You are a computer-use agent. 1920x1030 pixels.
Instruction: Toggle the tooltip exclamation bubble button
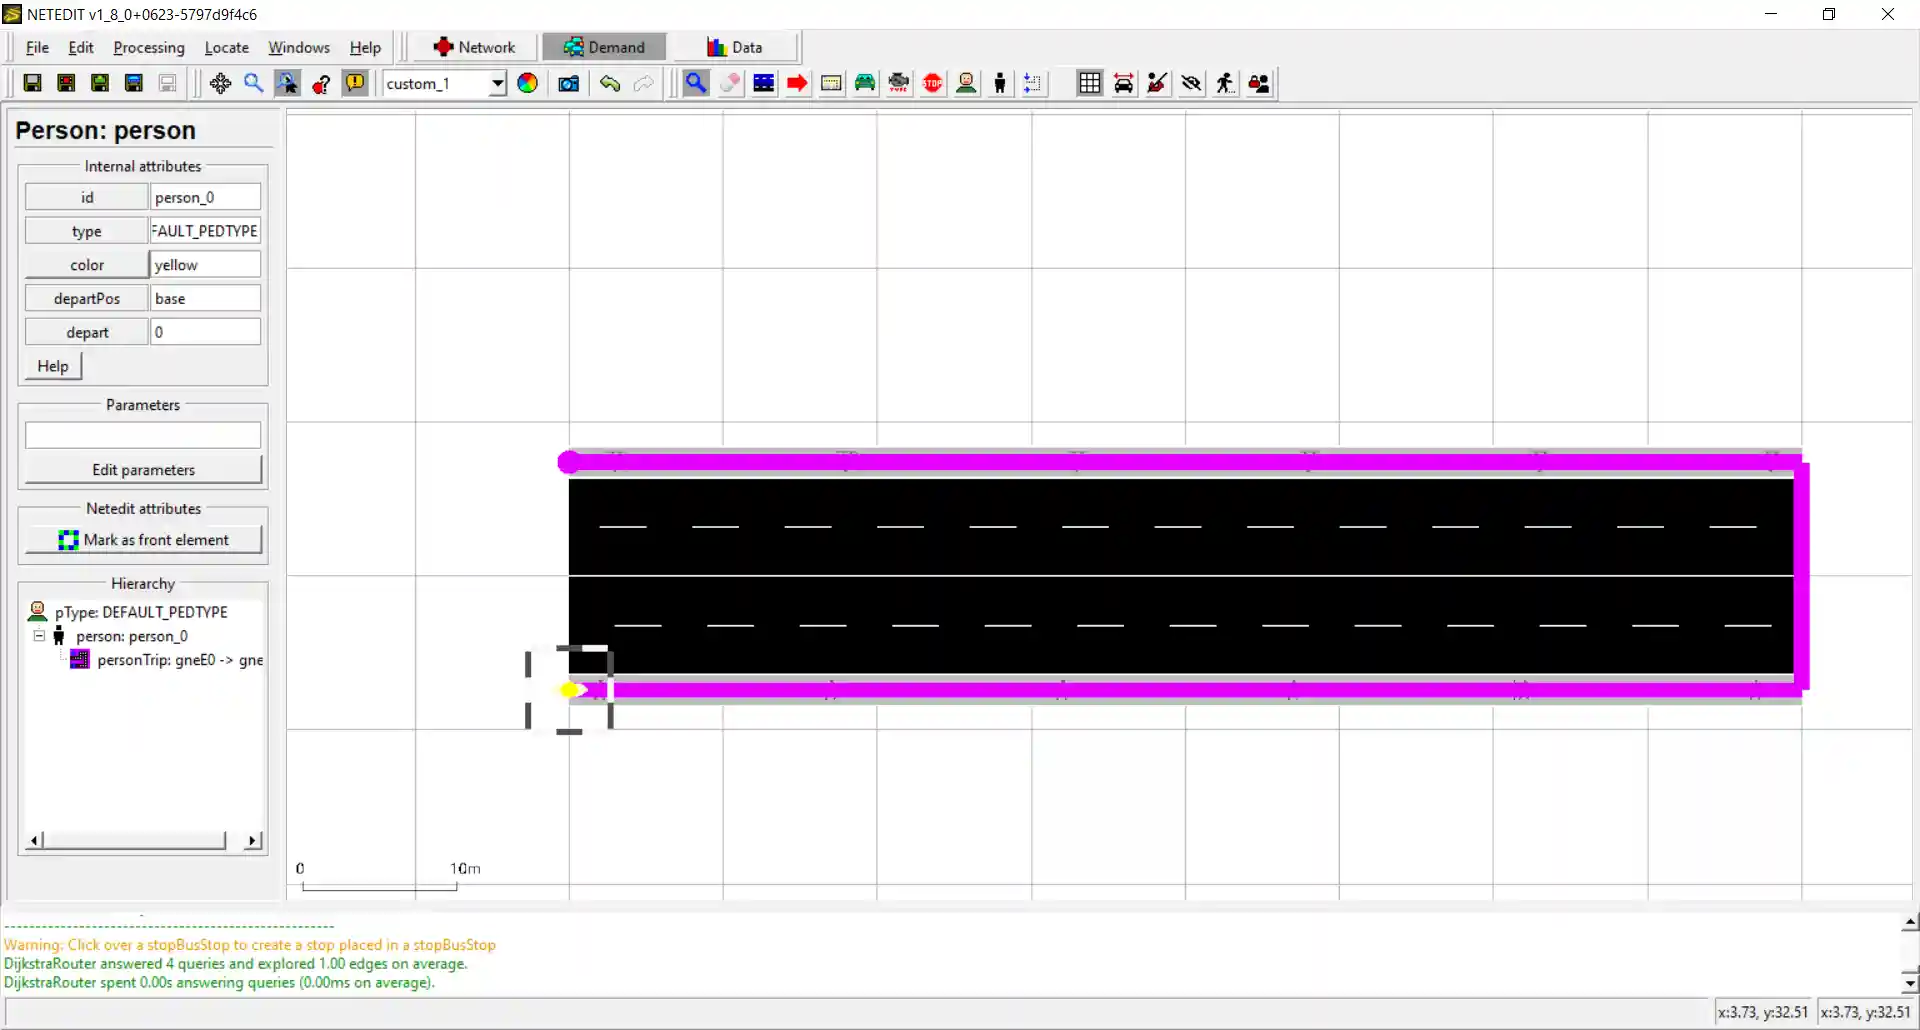click(355, 84)
